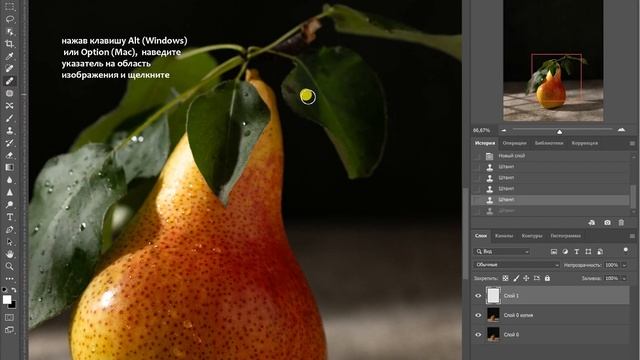Toggle lock all padlock
Viewport: 640px width, 360px height.
tap(547, 278)
